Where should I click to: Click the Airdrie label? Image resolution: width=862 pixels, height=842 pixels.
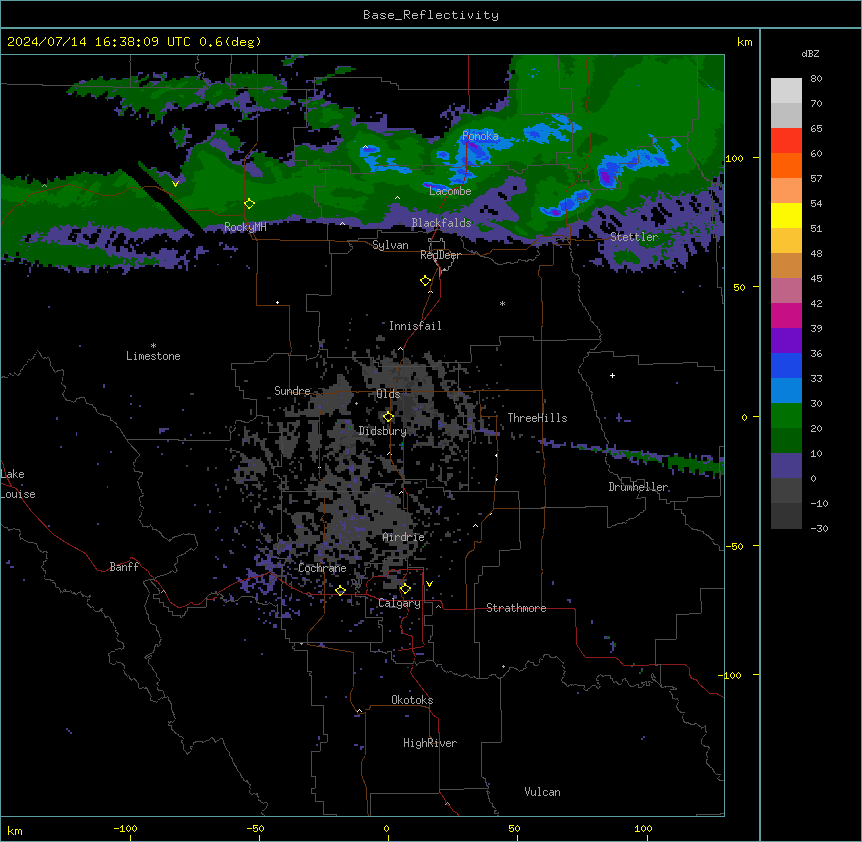pyautogui.click(x=403, y=537)
